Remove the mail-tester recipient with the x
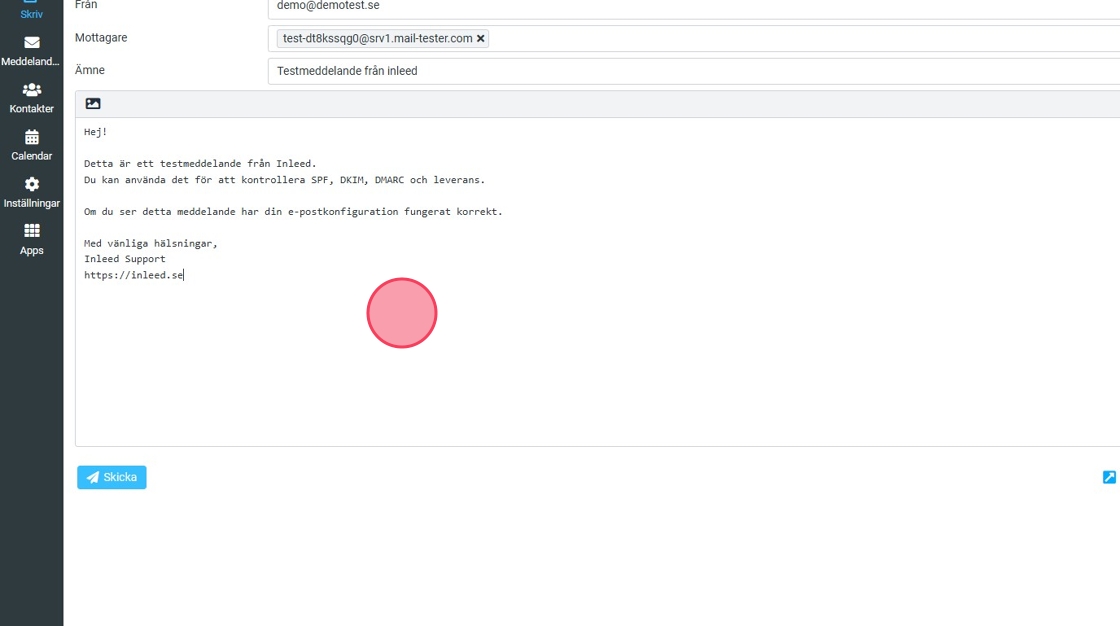Image resolution: width=1120 pixels, height=626 pixels. coord(481,39)
